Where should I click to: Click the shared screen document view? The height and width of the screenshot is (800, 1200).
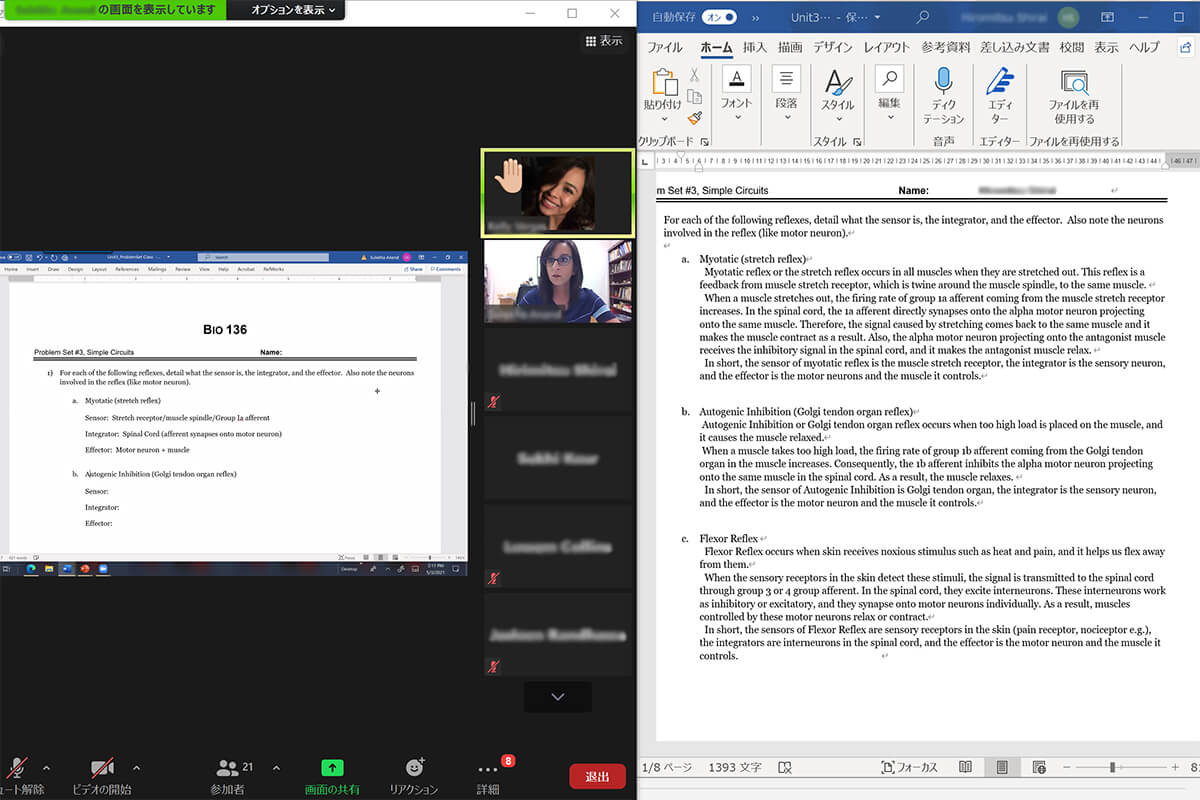[234, 414]
